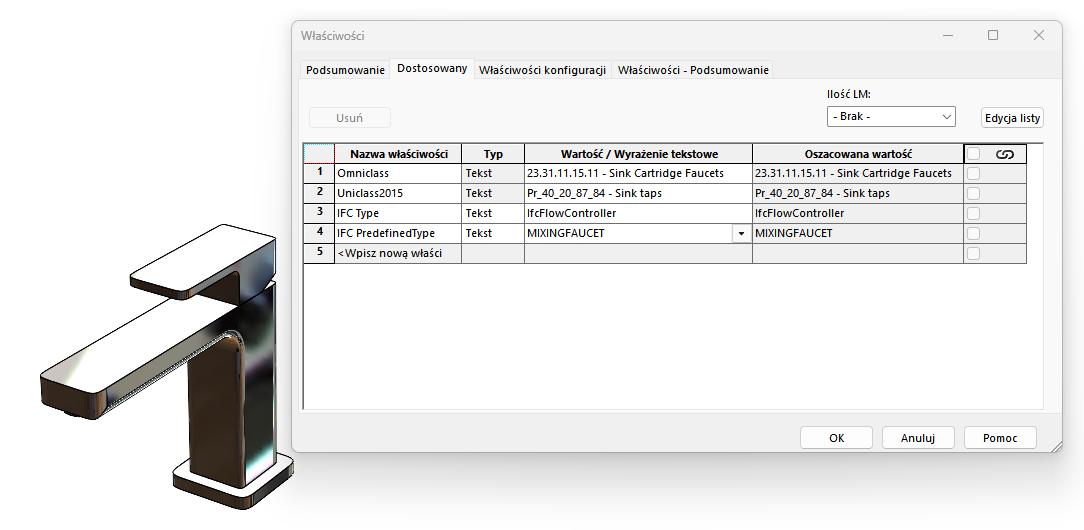The image size is (1084, 530).
Task: Minimize the Właściwości dialog window
Action: click(947, 35)
